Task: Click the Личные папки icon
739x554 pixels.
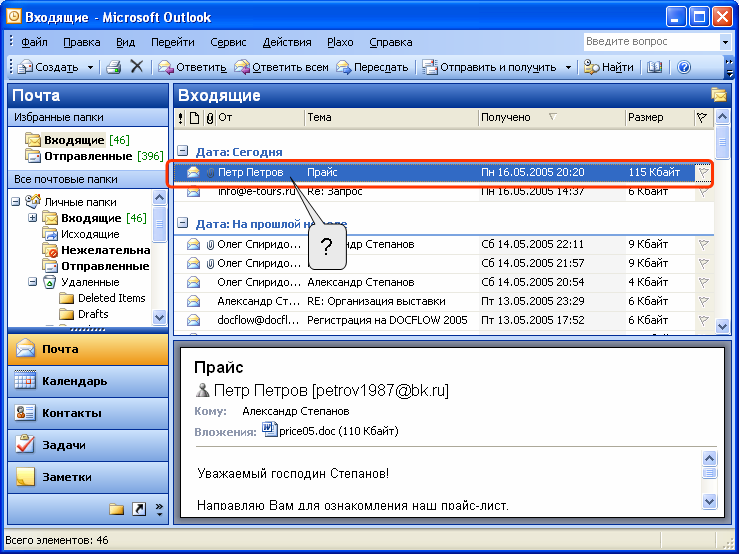Action: (33, 201)
